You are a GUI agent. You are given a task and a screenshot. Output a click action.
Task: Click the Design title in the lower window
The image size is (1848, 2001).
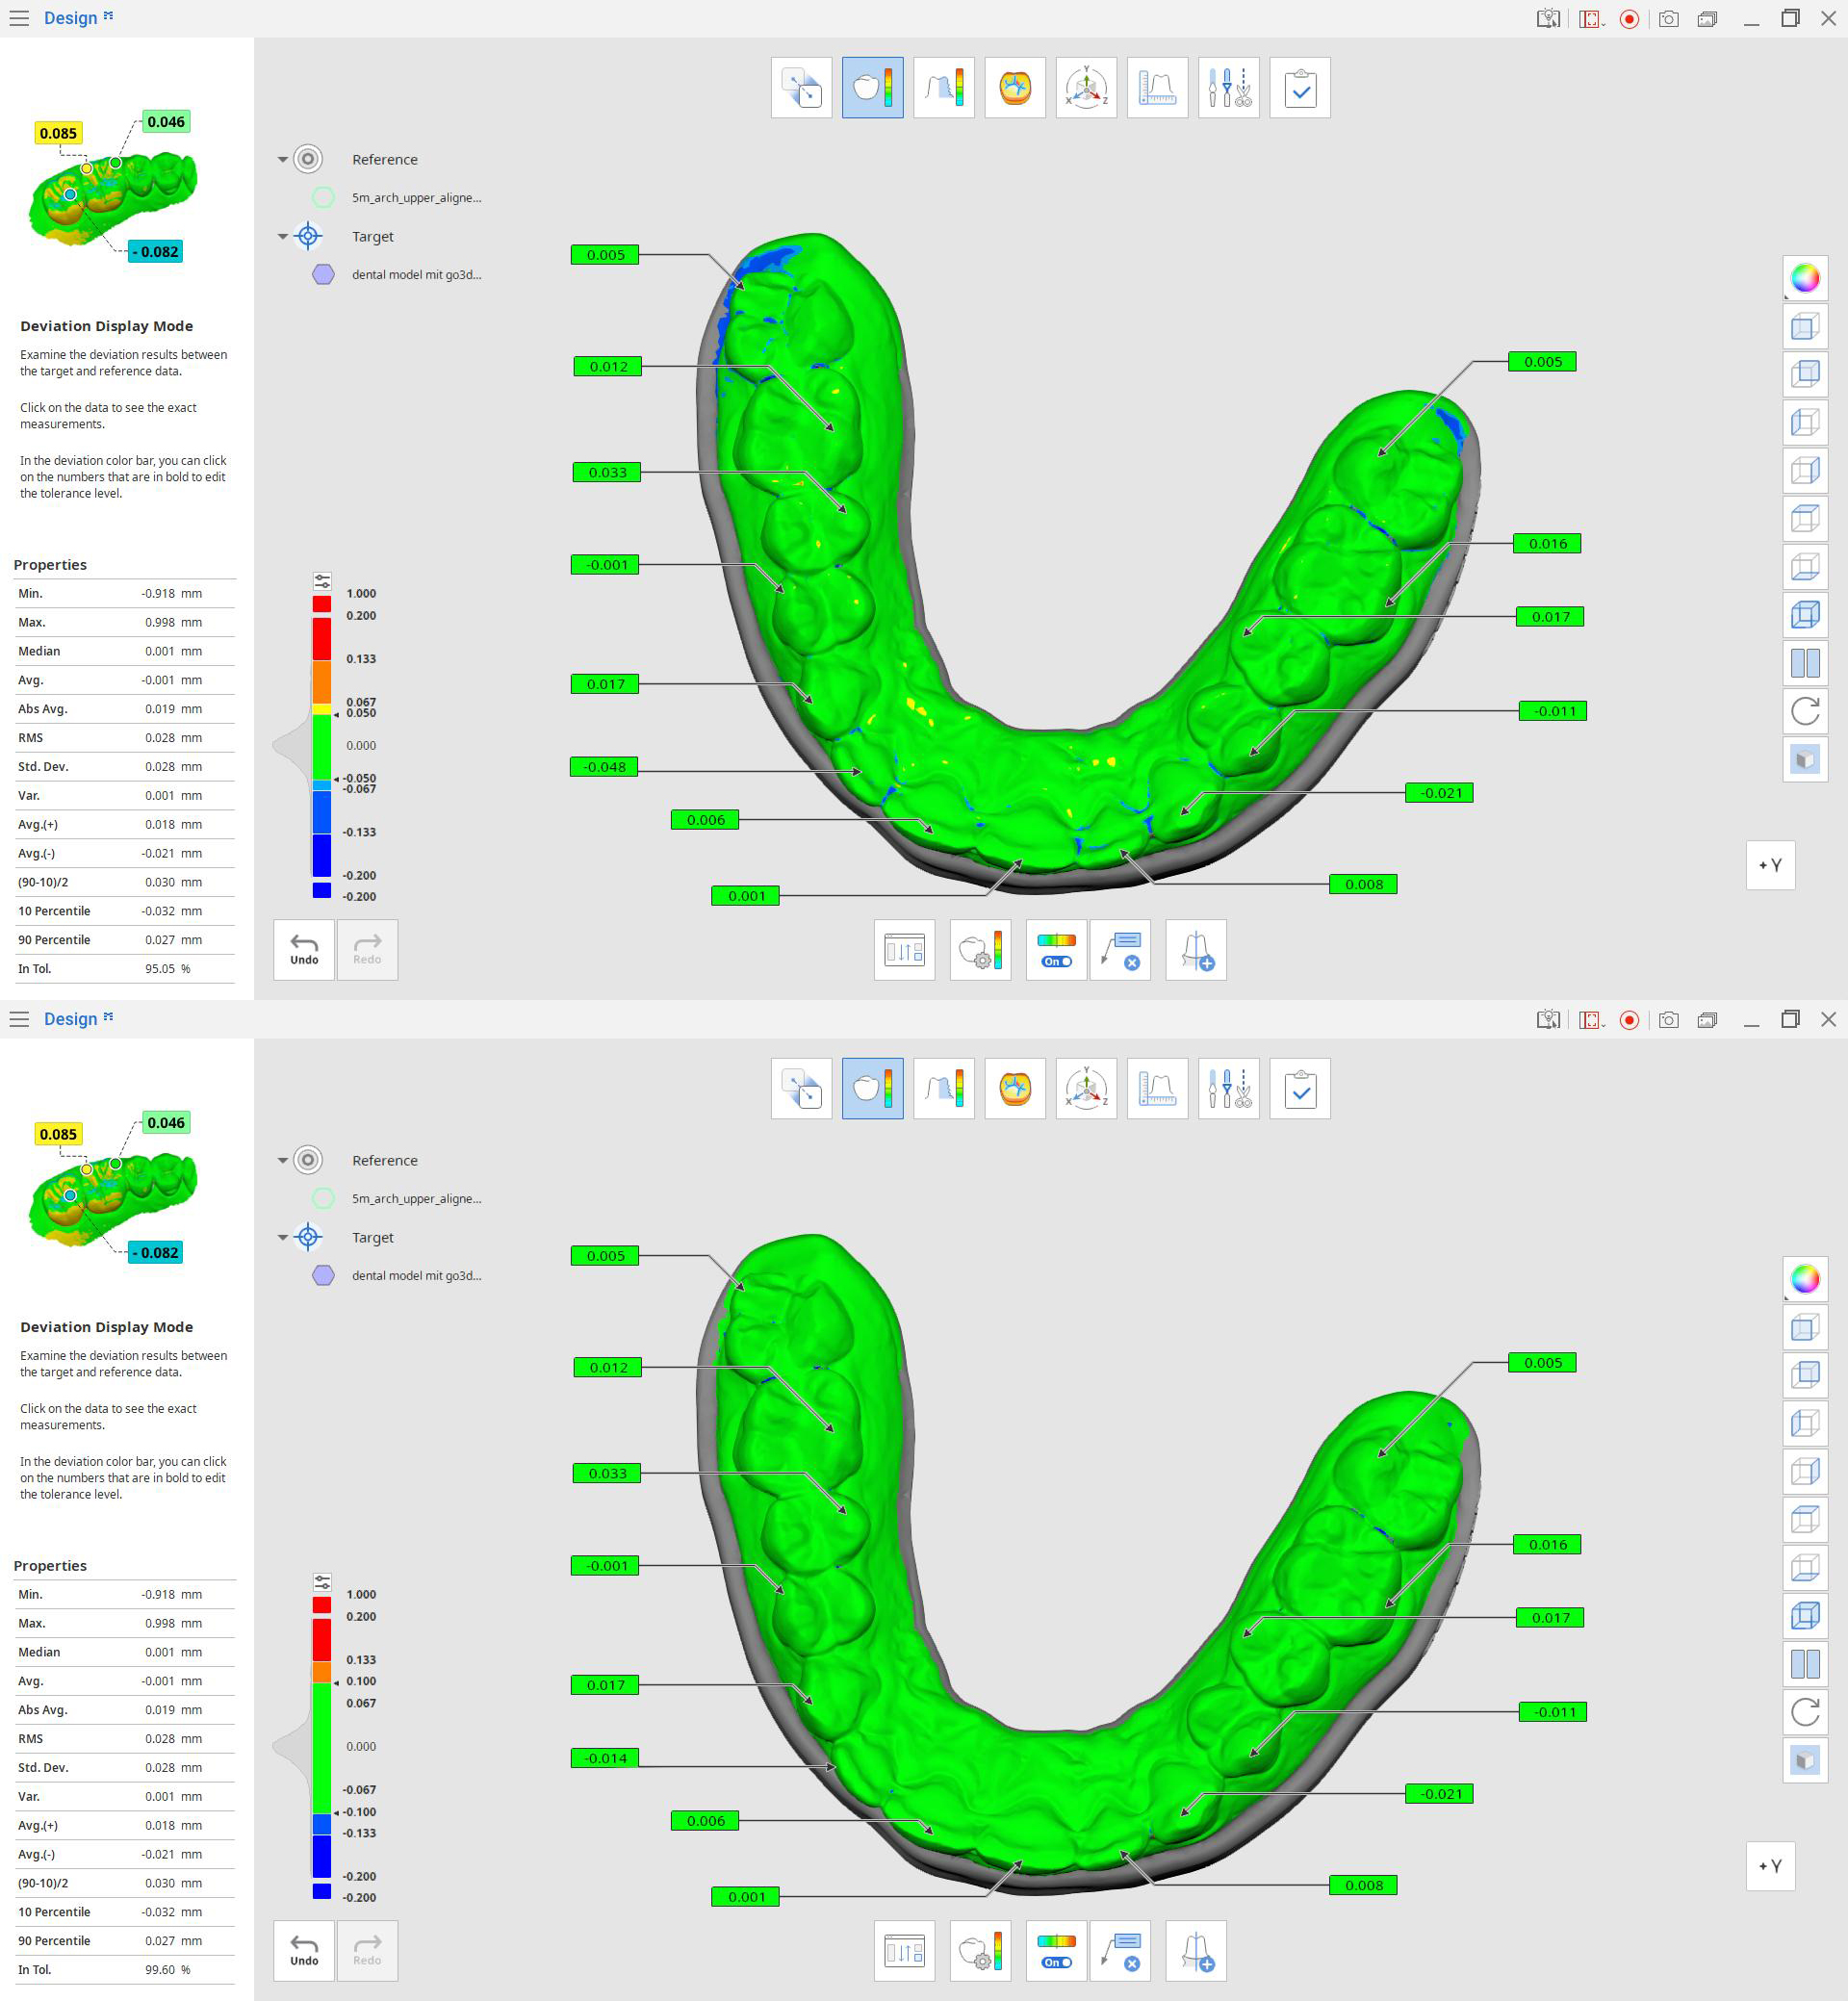[x=70, y=1019]
